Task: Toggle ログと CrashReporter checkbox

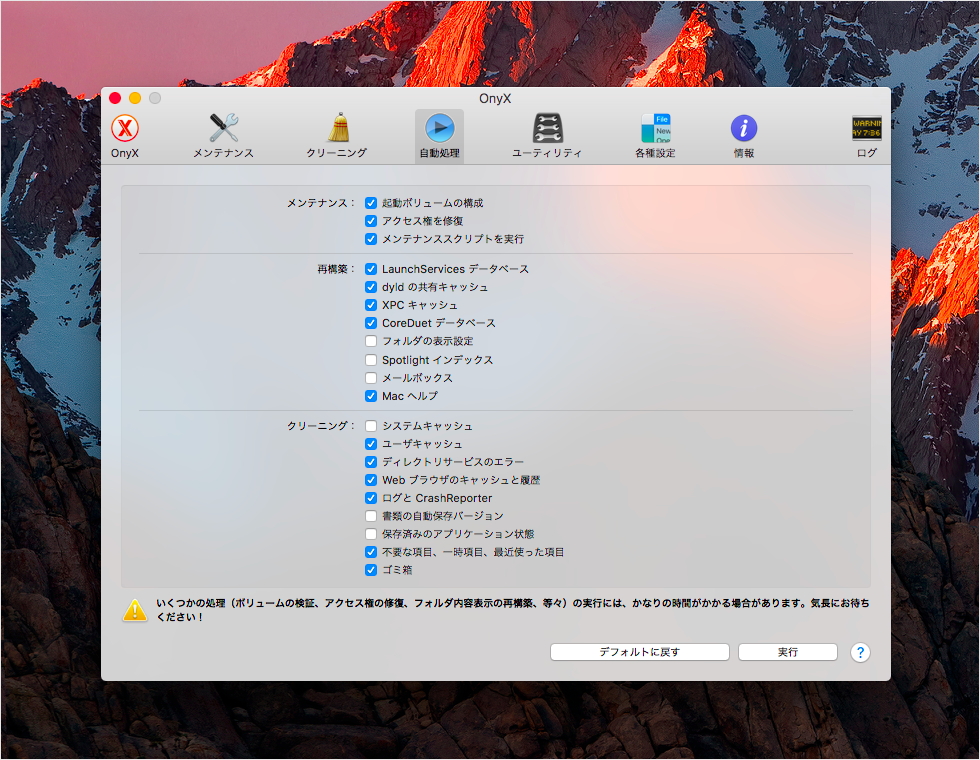Action: [371, 498]
